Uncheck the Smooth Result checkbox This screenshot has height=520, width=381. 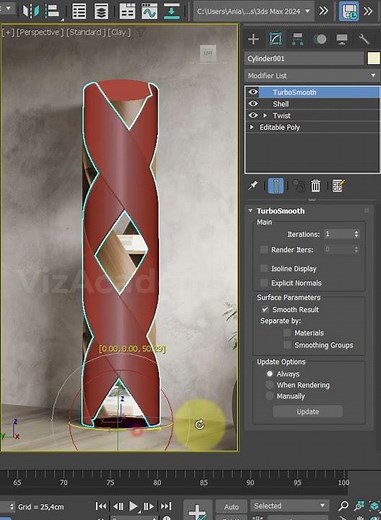(x=265, y=309)
